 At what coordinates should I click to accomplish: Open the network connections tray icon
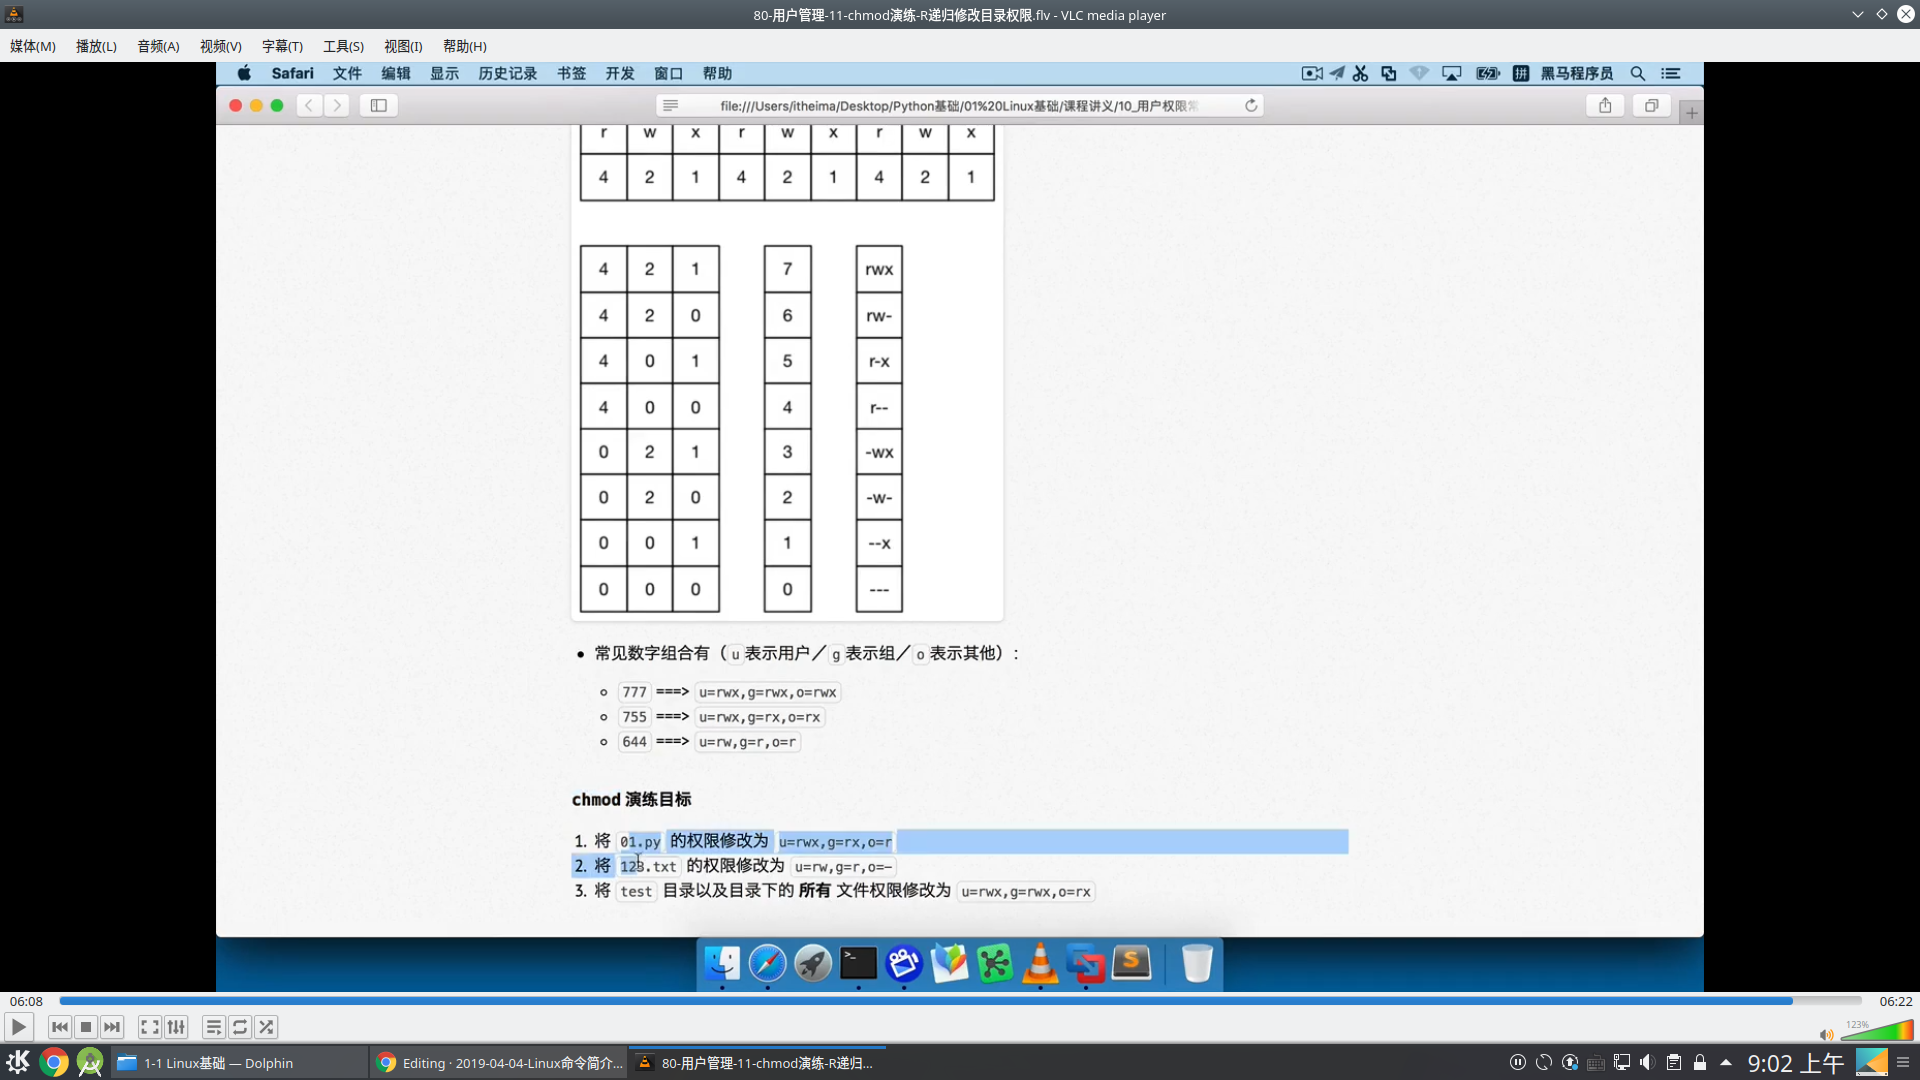coord(1622,1063)
